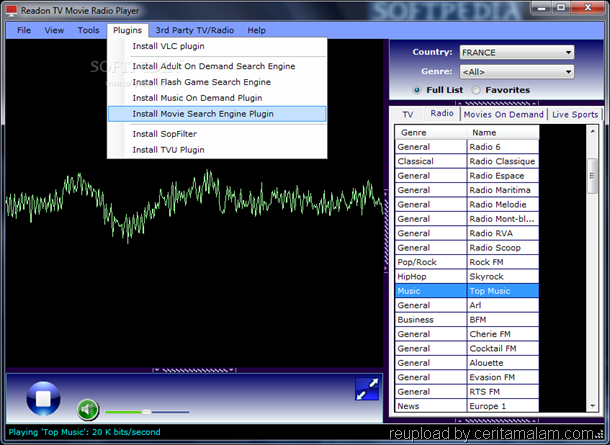Collapse the splitter above the station tabs

tap(497, 103)
